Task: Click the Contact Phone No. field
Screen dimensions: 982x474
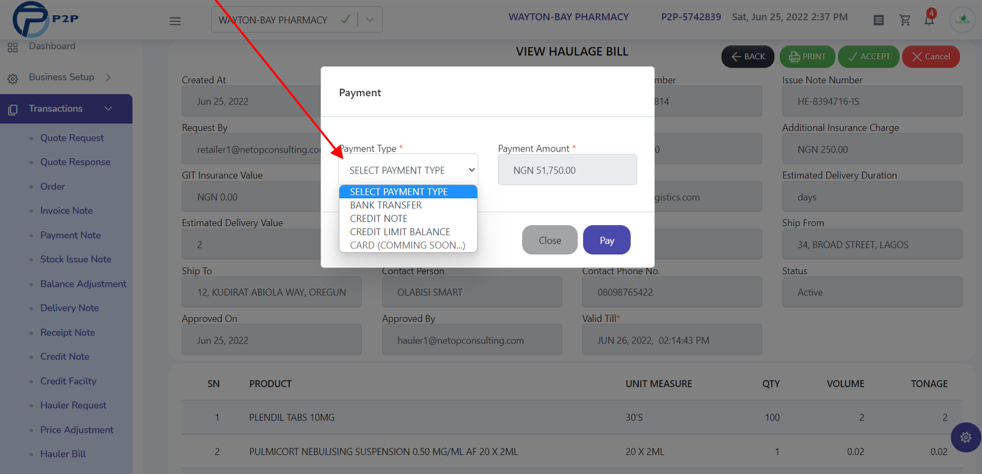Action: coord(672,292)
